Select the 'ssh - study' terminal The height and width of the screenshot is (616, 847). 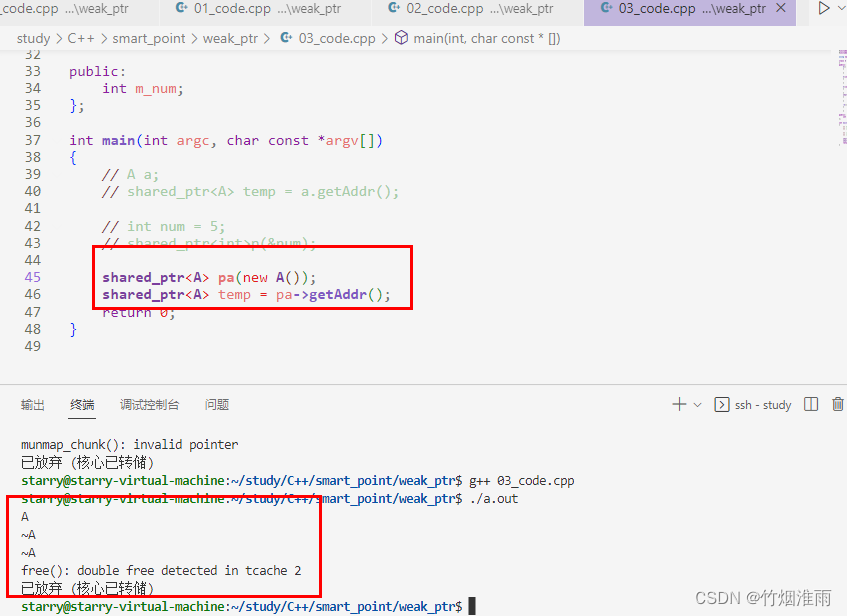click(752, 405)
